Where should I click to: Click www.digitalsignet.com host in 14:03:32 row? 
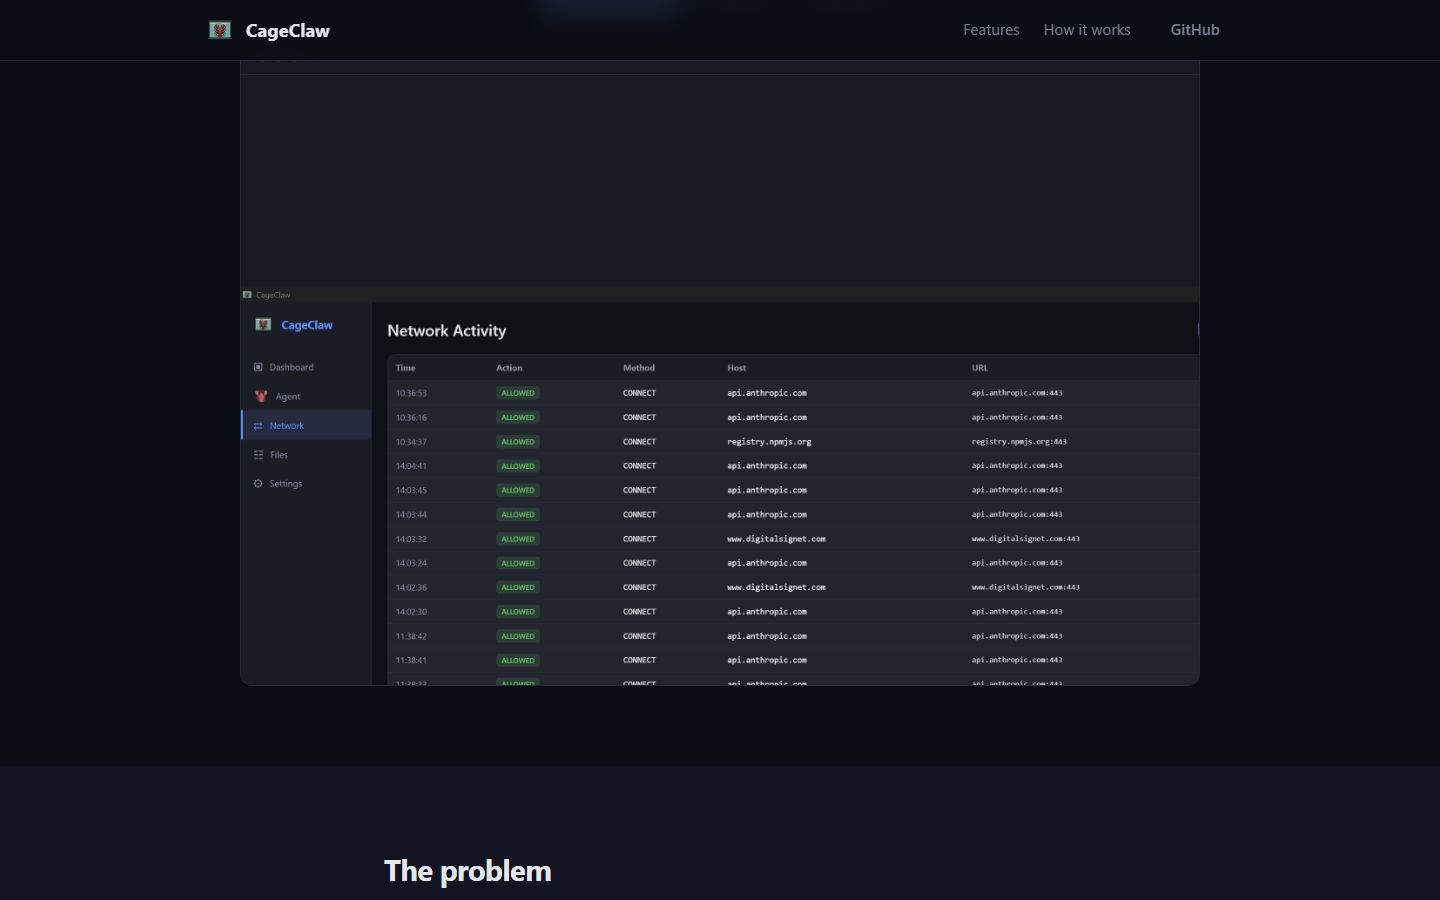[x=776, y=539]
